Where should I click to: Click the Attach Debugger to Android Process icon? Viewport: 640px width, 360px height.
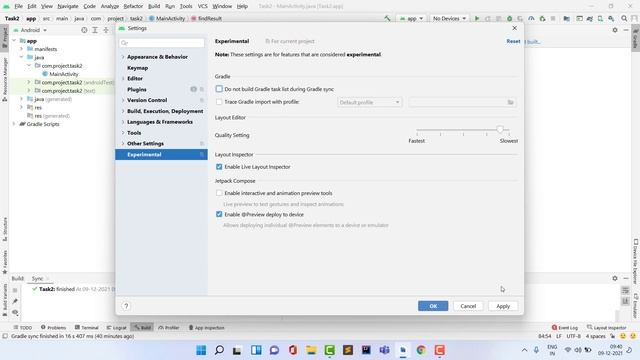[542, 18]
